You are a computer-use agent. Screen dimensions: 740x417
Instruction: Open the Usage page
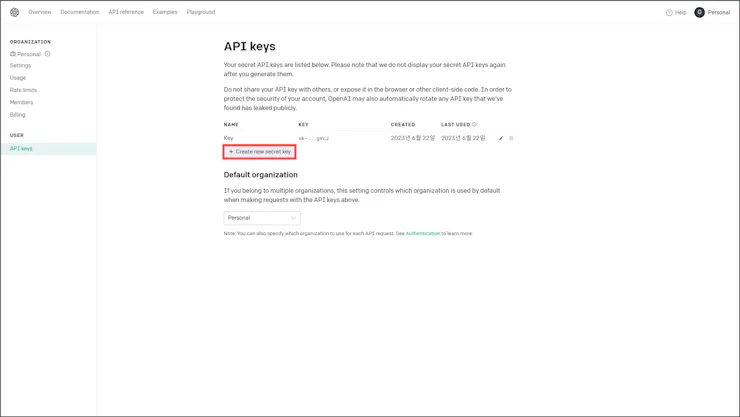[18, 78]
